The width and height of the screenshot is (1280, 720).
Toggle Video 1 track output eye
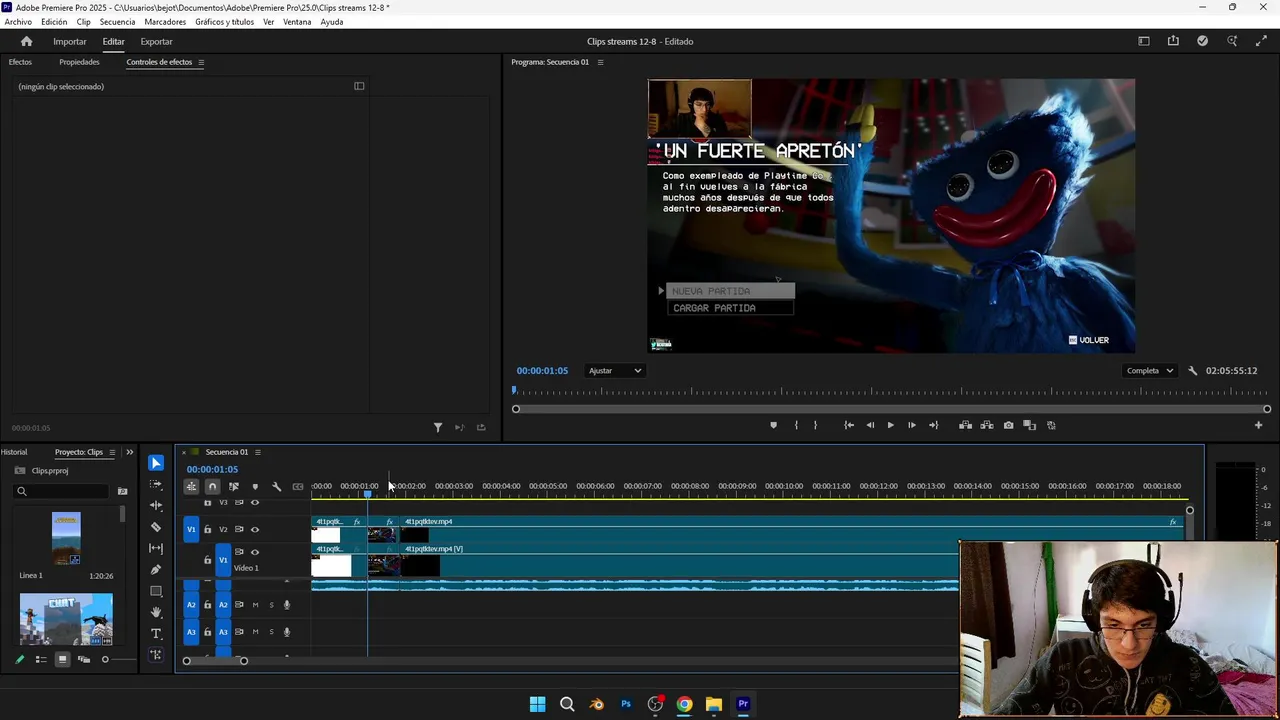(x=255, y=552)
